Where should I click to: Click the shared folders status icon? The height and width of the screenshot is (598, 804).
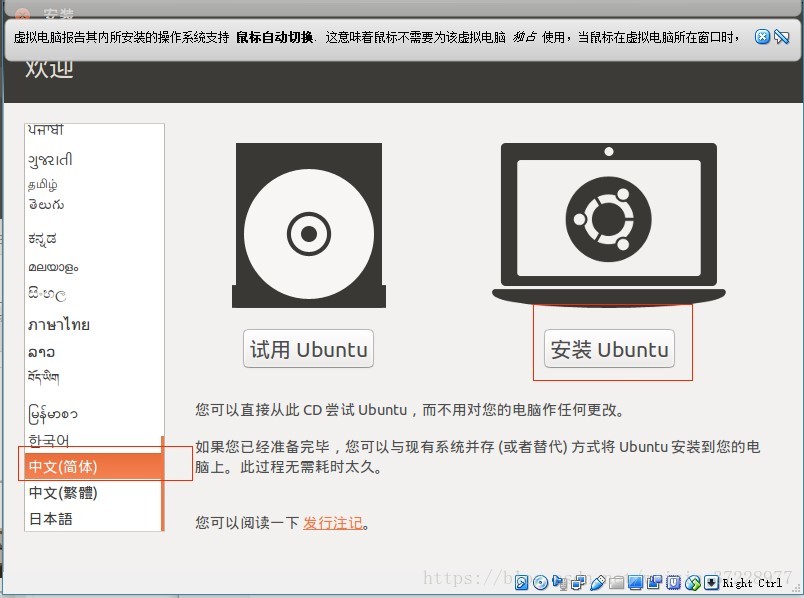tap(617, 582)
